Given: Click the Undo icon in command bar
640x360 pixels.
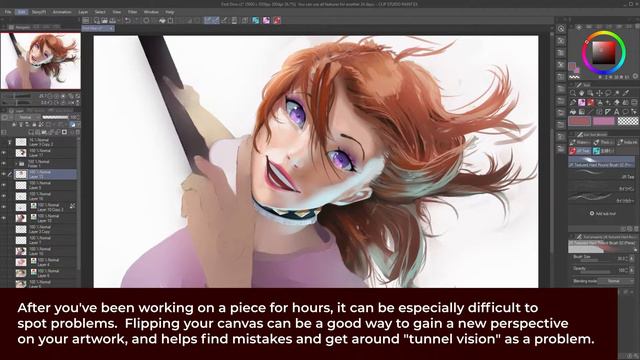Looking at the screenshot, I should tap(128, 20).
